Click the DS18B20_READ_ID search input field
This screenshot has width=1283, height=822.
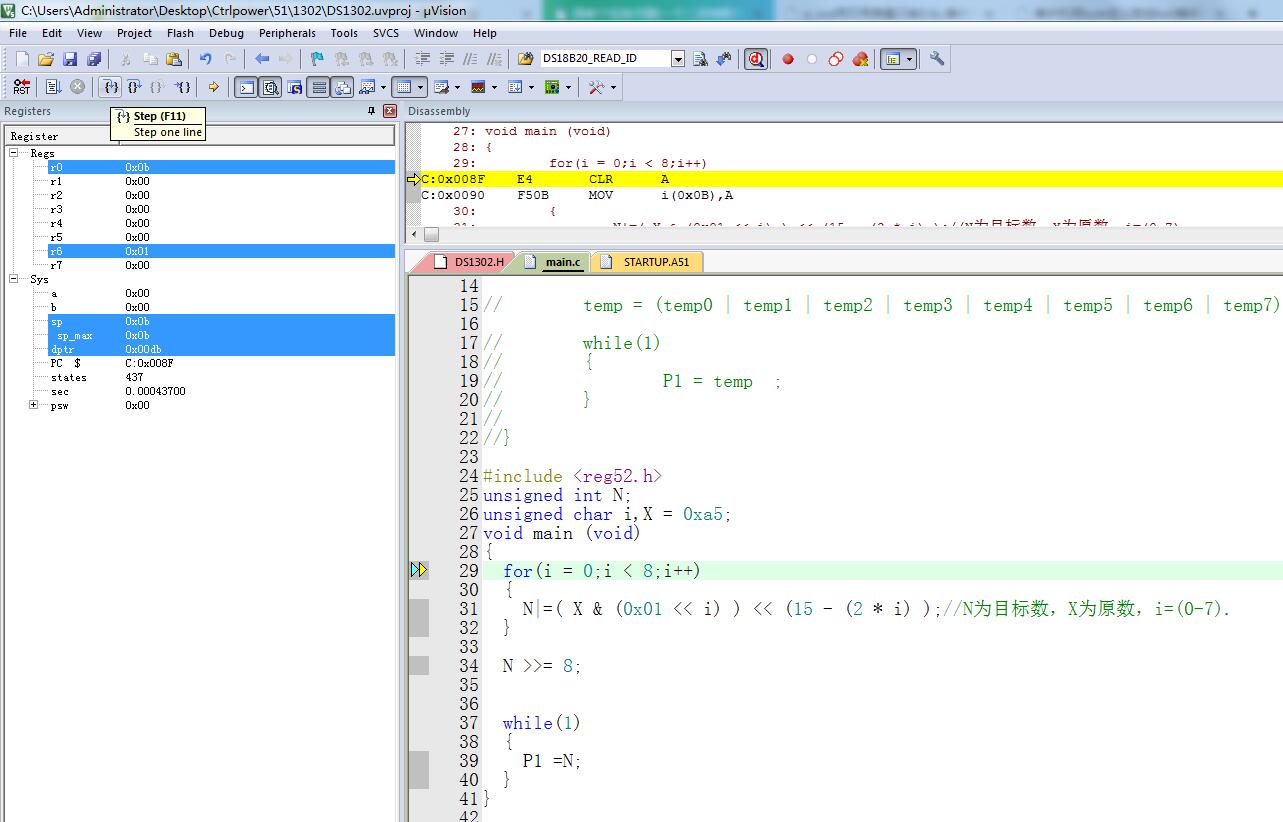(604, 59)
